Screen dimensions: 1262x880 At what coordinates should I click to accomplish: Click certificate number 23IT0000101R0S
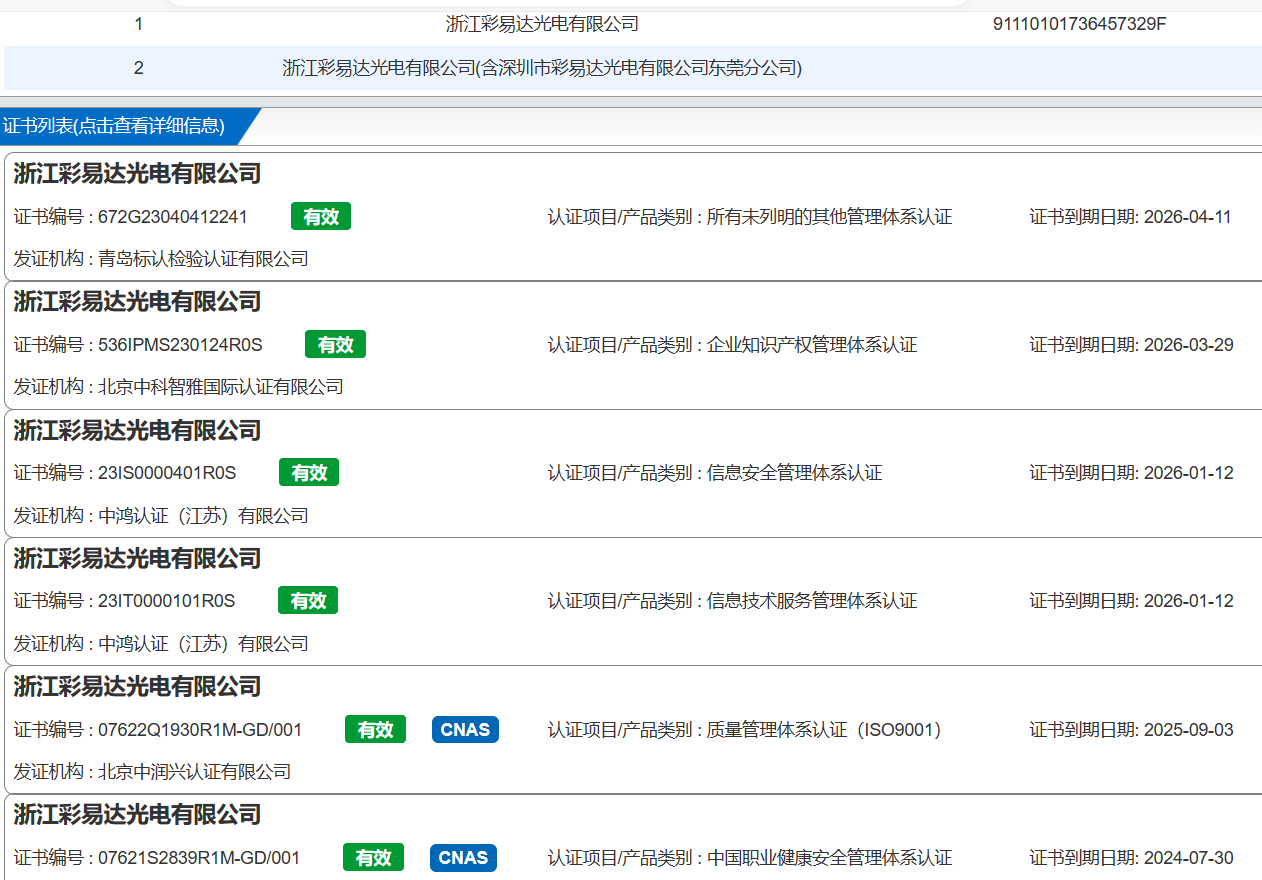(x=167, y=601)
